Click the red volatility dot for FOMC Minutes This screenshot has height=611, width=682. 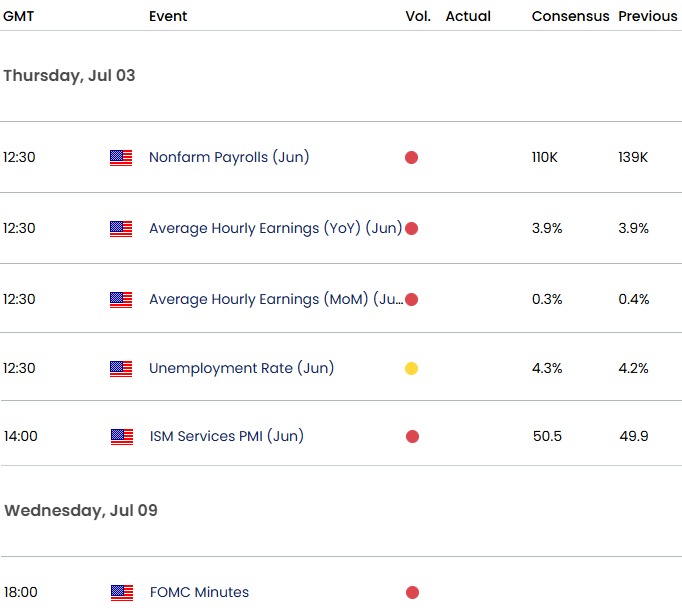[x=411, y=593]
